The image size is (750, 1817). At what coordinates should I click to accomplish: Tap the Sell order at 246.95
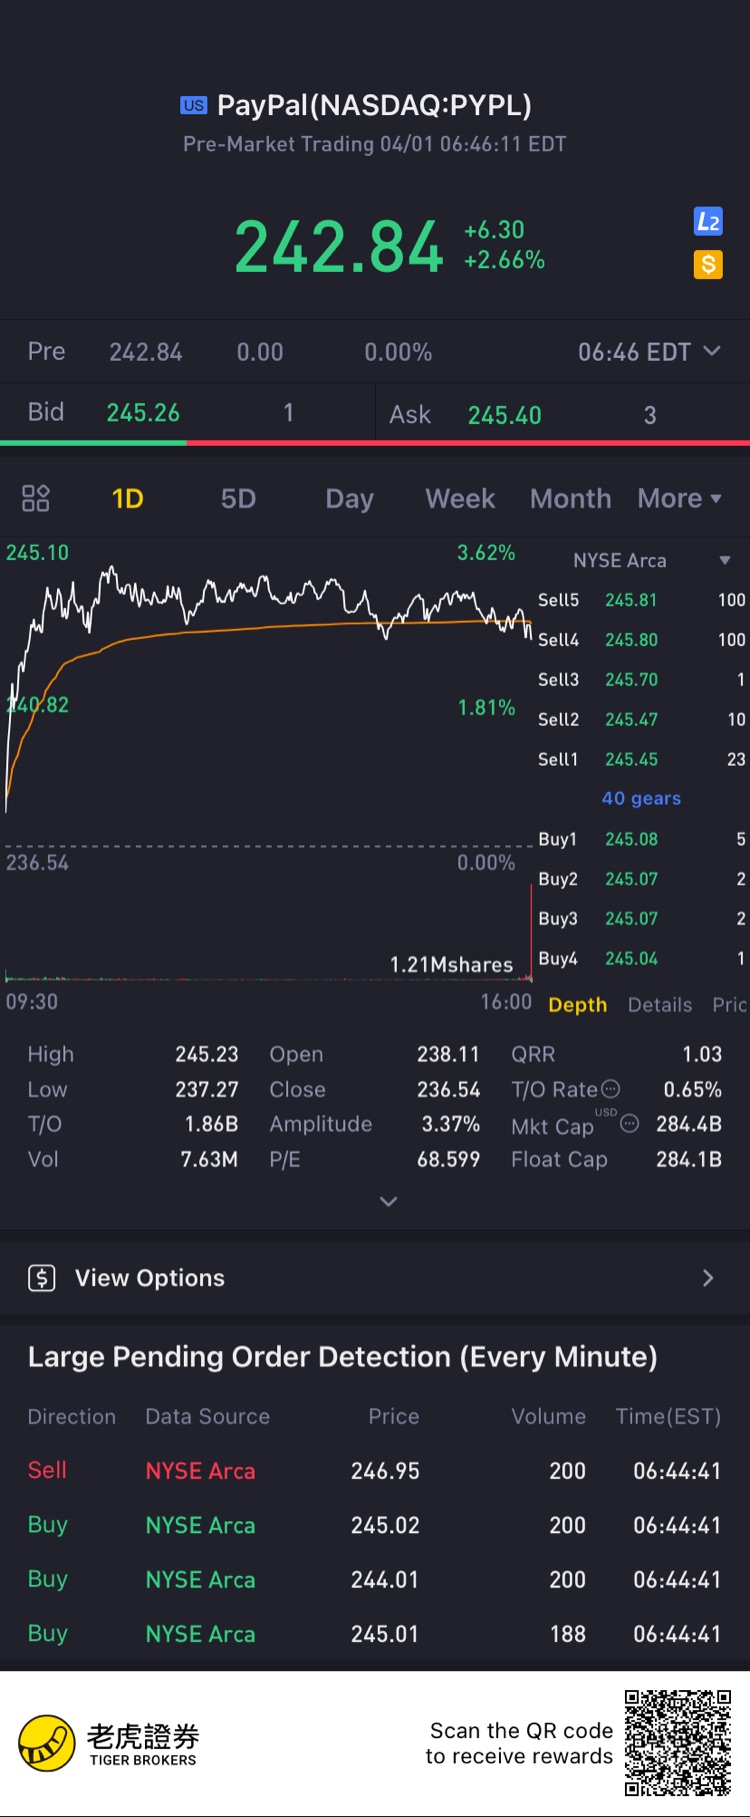(x=375, y=1471)
